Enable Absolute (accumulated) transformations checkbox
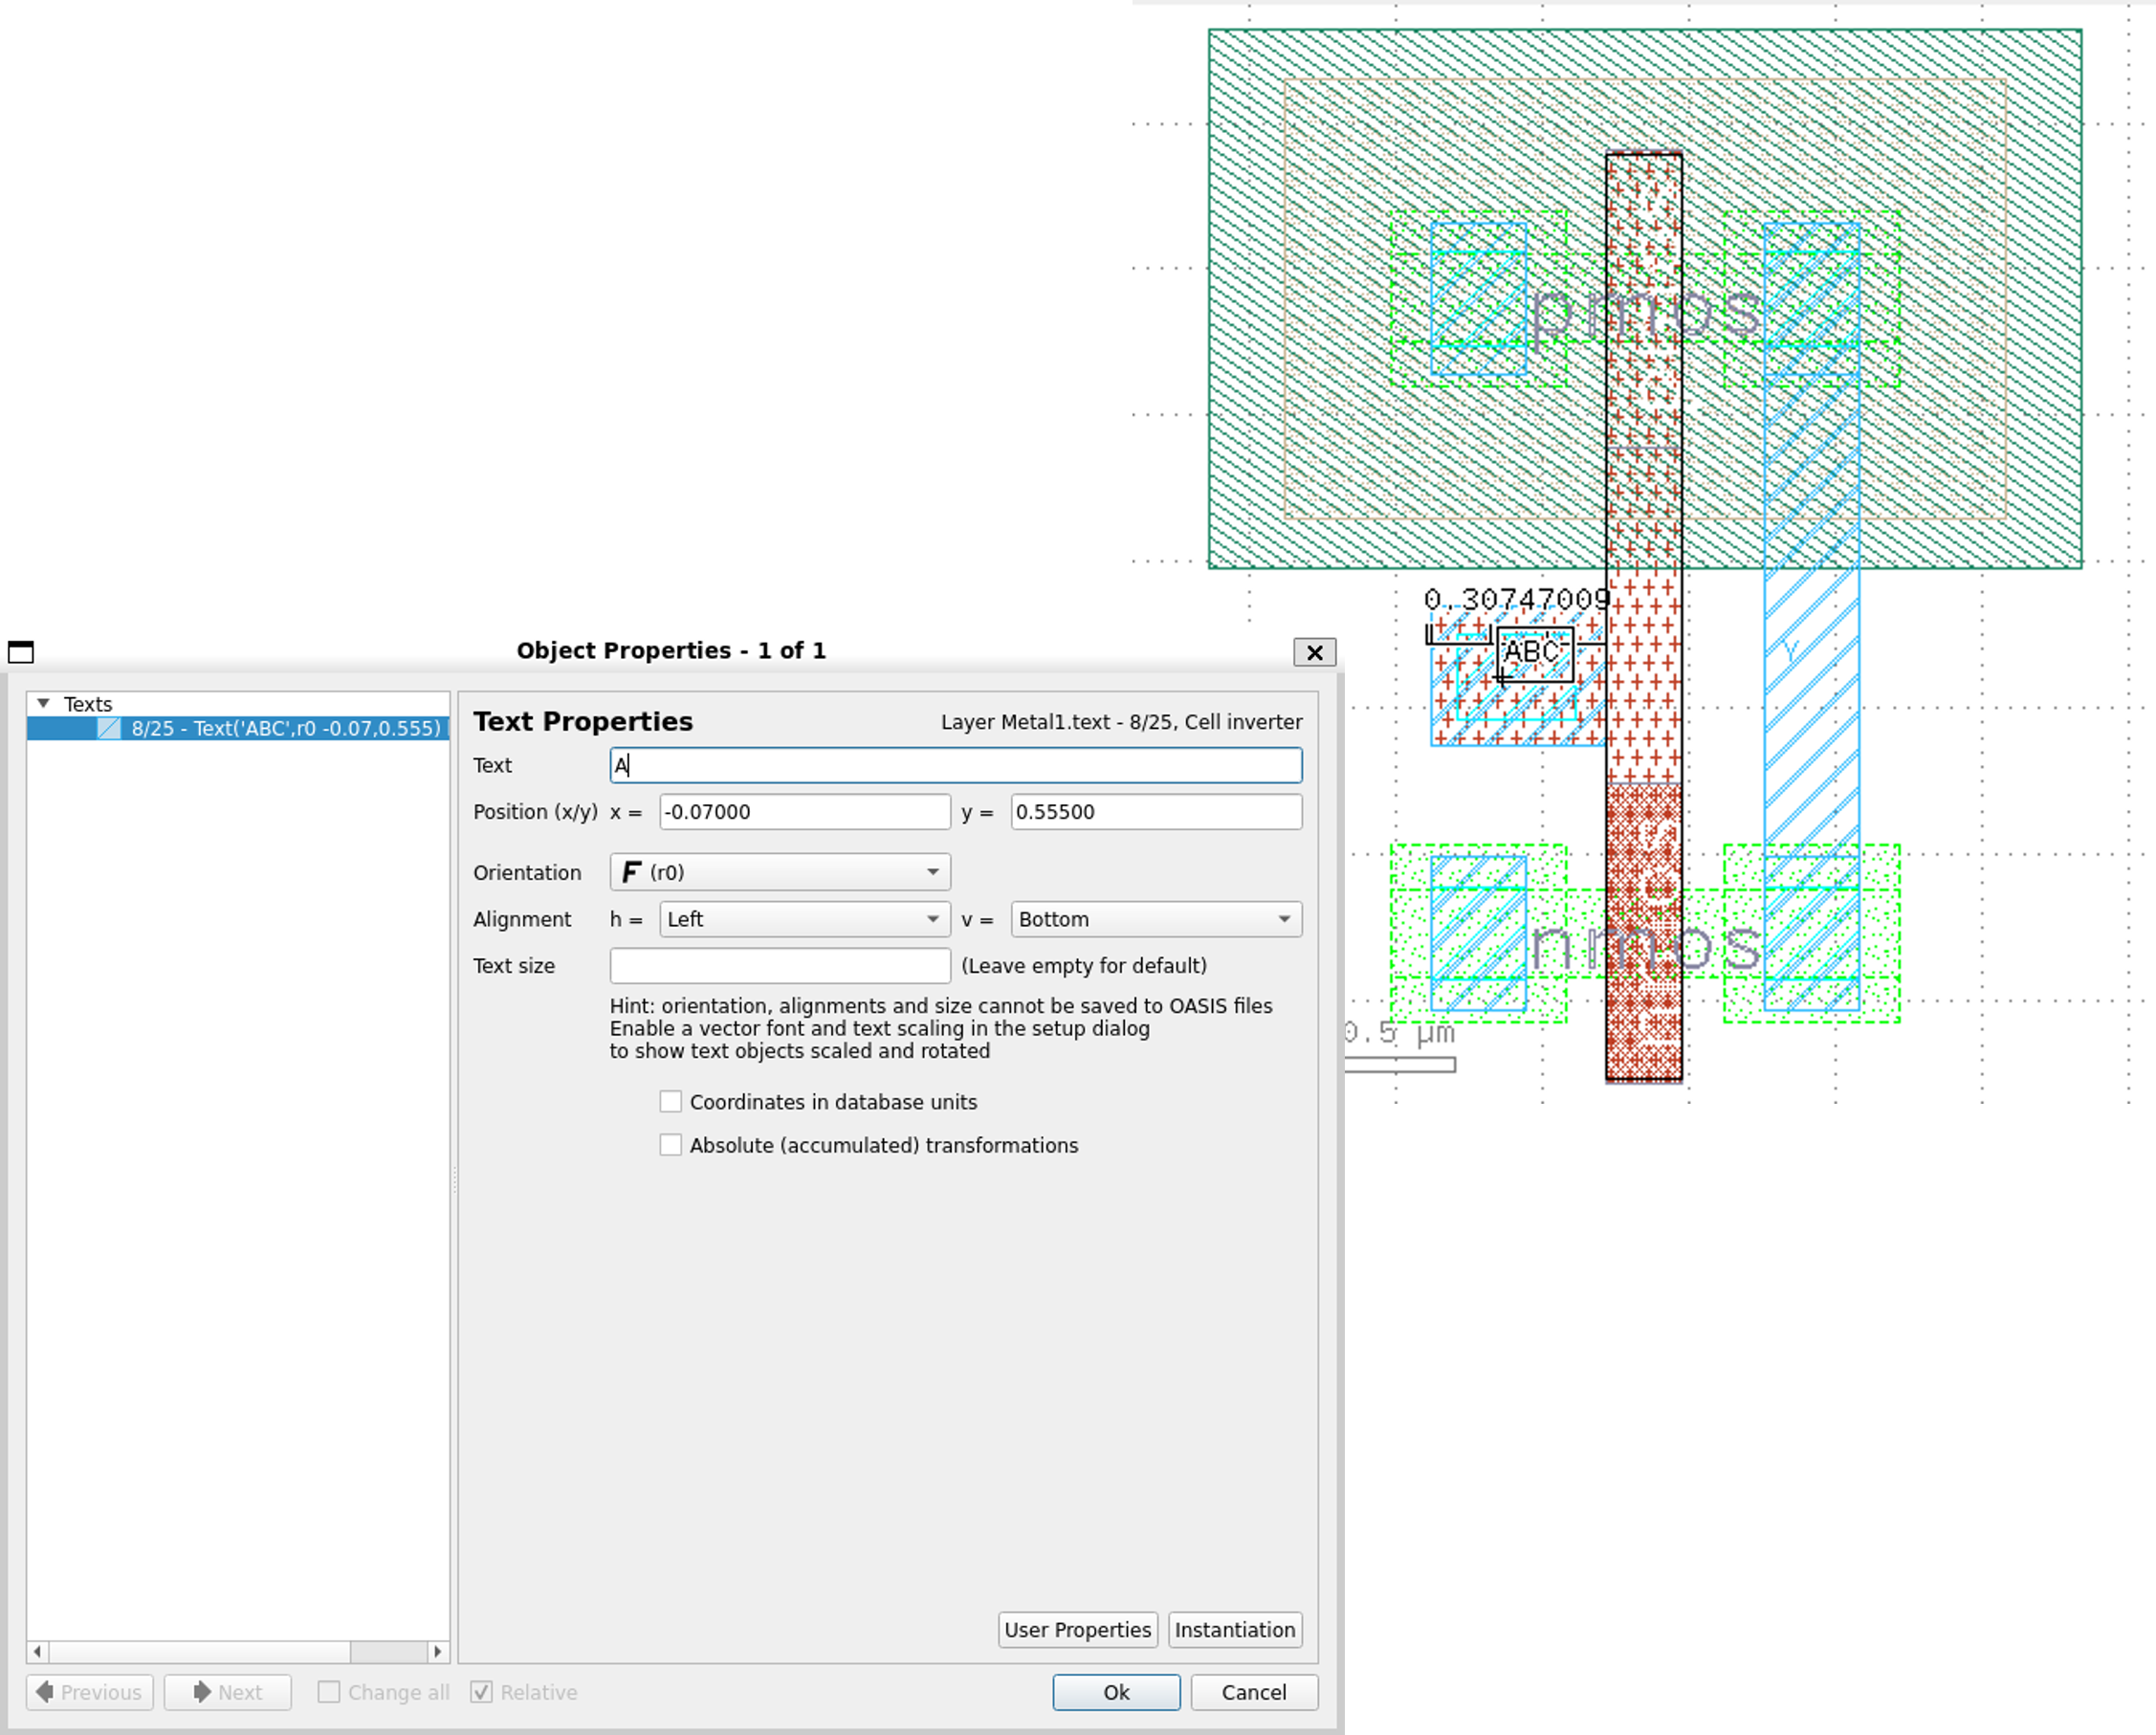The width and height of the screenshot is (2156, 1735). (x=671, y=1145)
